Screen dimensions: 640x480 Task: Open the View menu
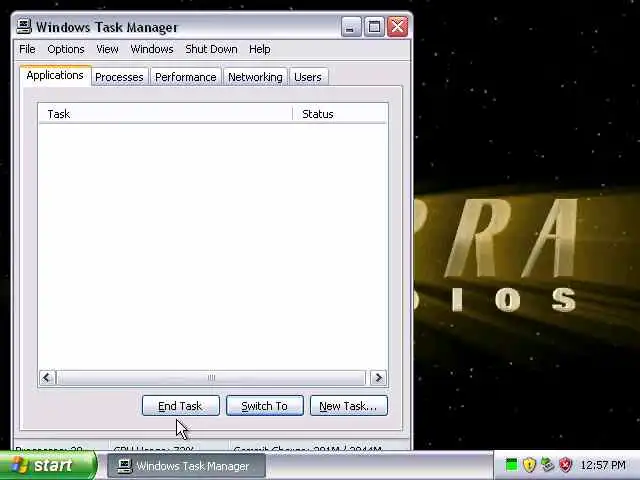click(x=107, y=49)
